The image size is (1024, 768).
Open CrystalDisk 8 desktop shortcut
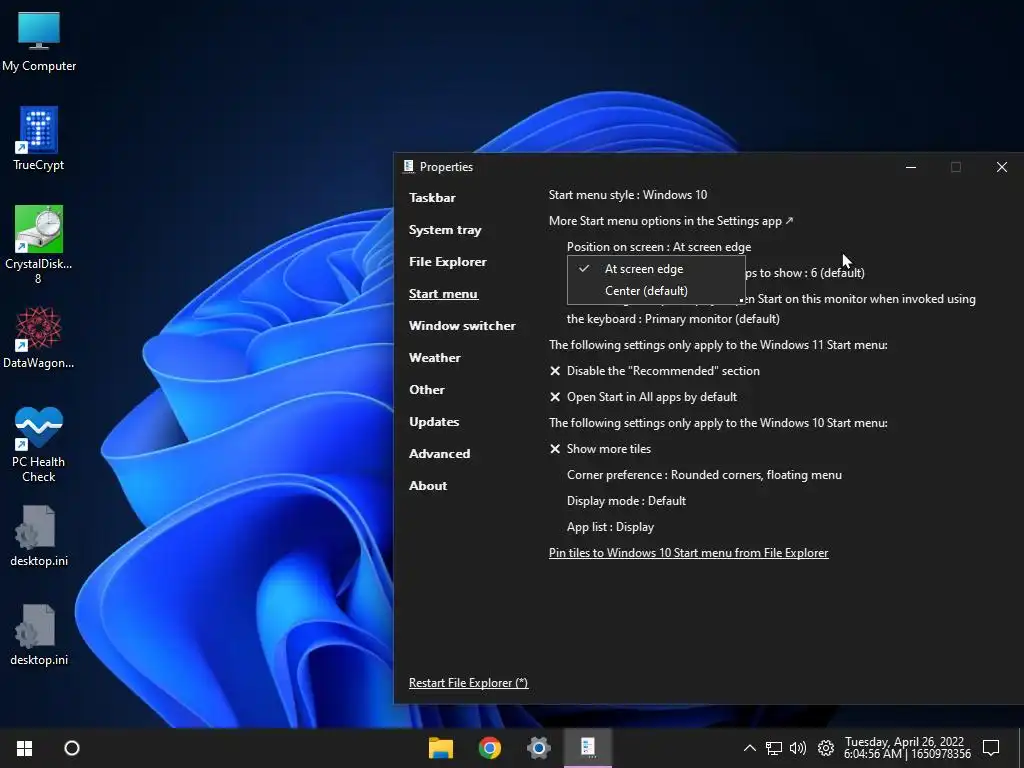click(x=39, y=244)
